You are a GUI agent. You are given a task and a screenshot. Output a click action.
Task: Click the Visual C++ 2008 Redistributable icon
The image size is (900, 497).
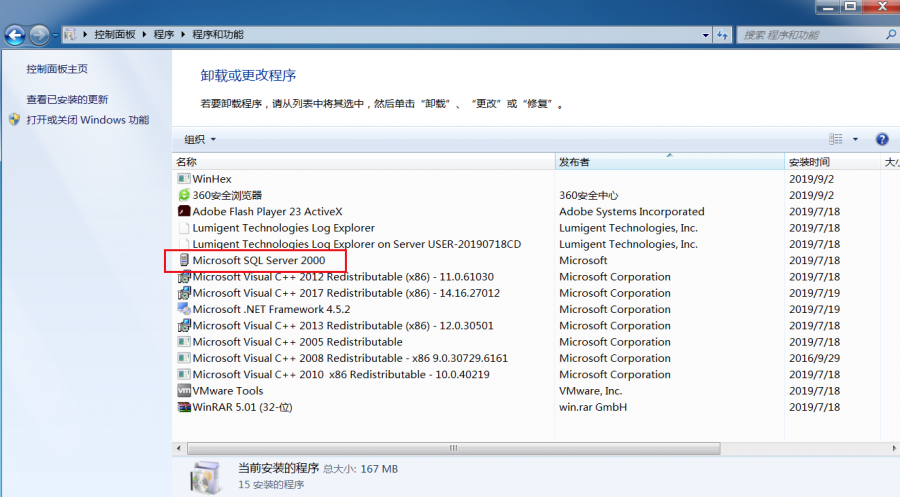[x=184, y=358]
